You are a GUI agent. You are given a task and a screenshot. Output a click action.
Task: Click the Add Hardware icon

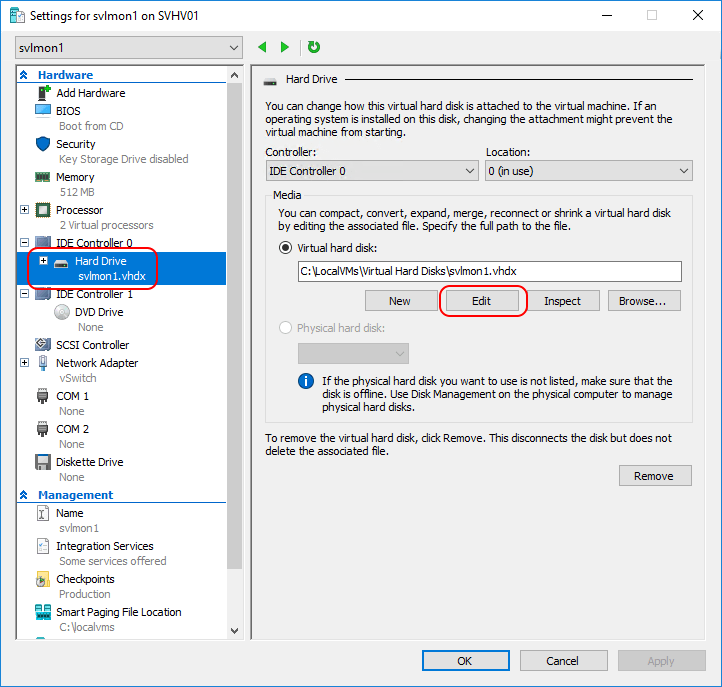(43, 93)
